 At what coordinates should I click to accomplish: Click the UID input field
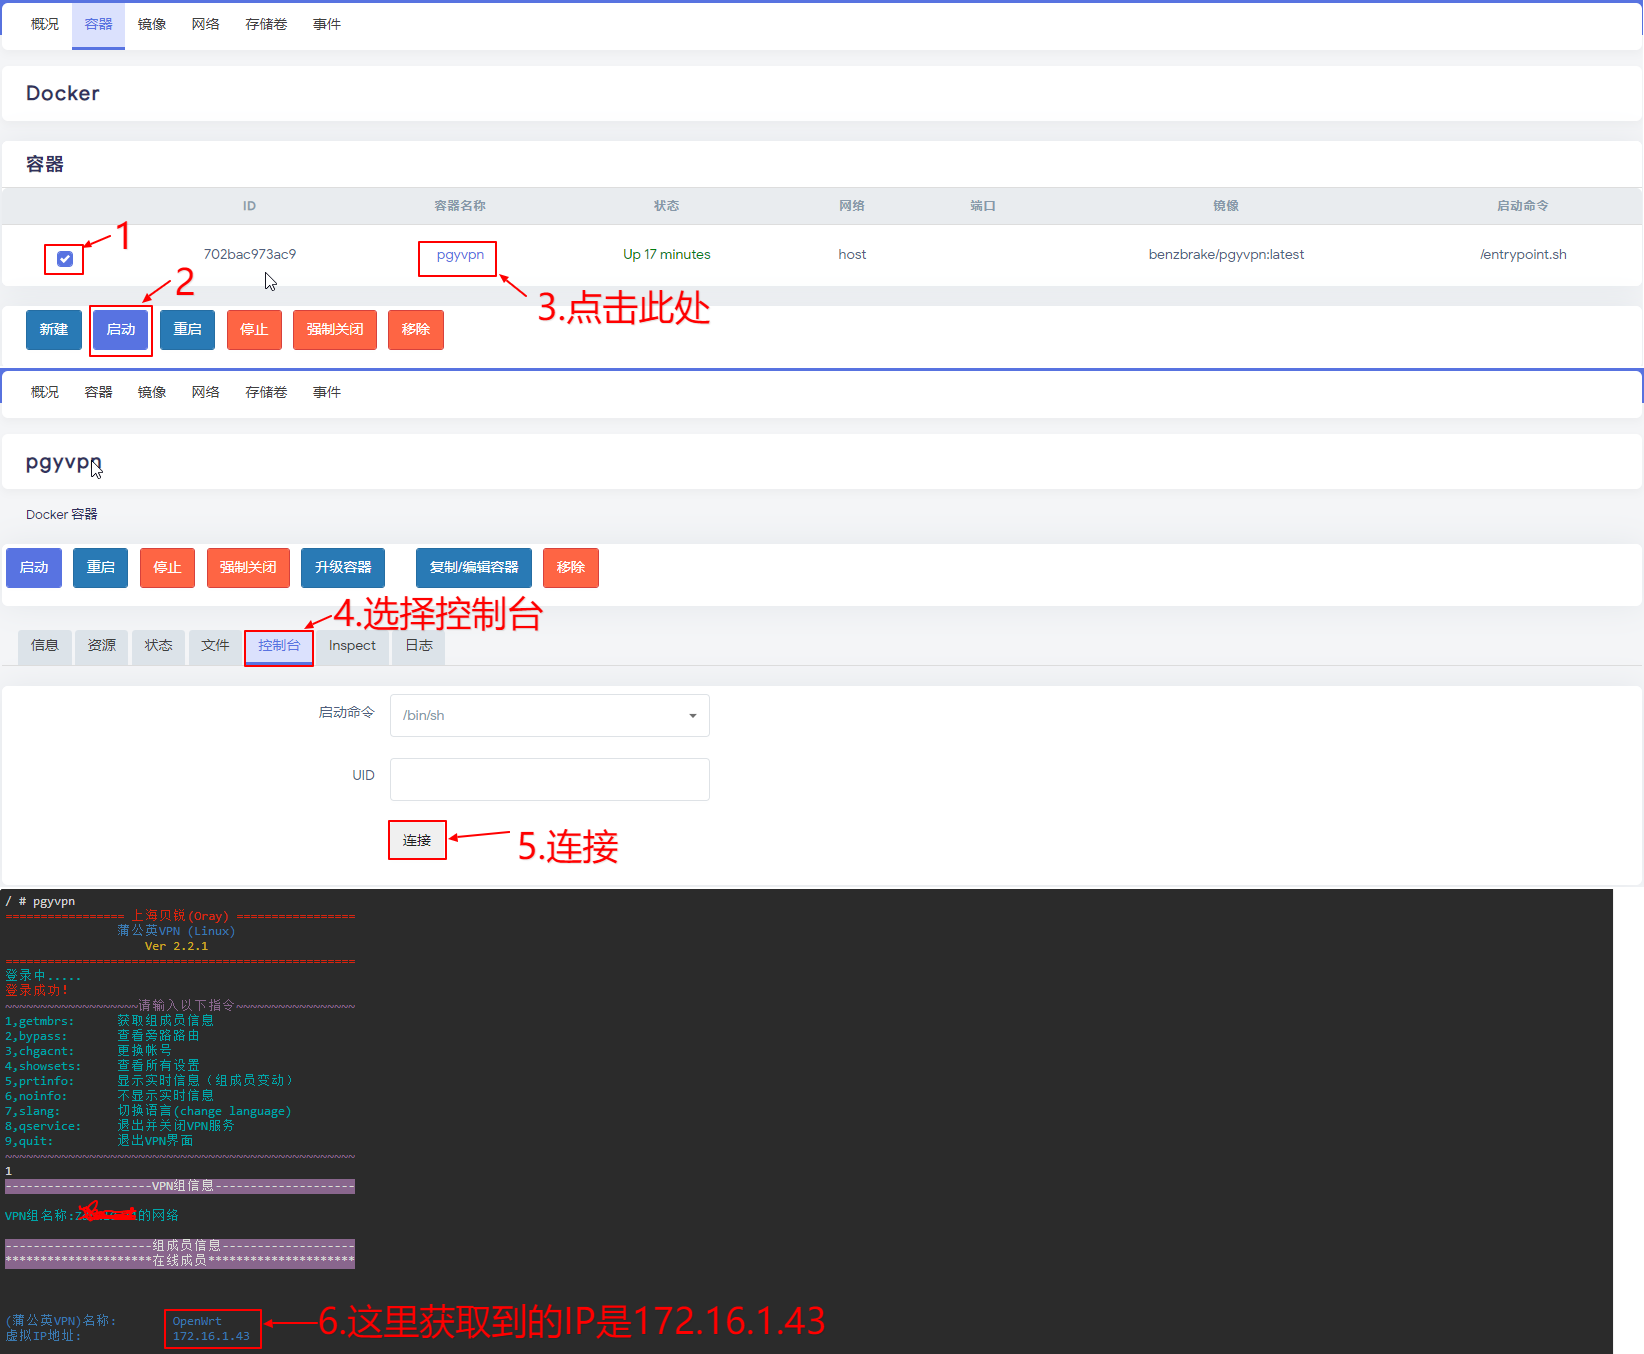[550, 779]
